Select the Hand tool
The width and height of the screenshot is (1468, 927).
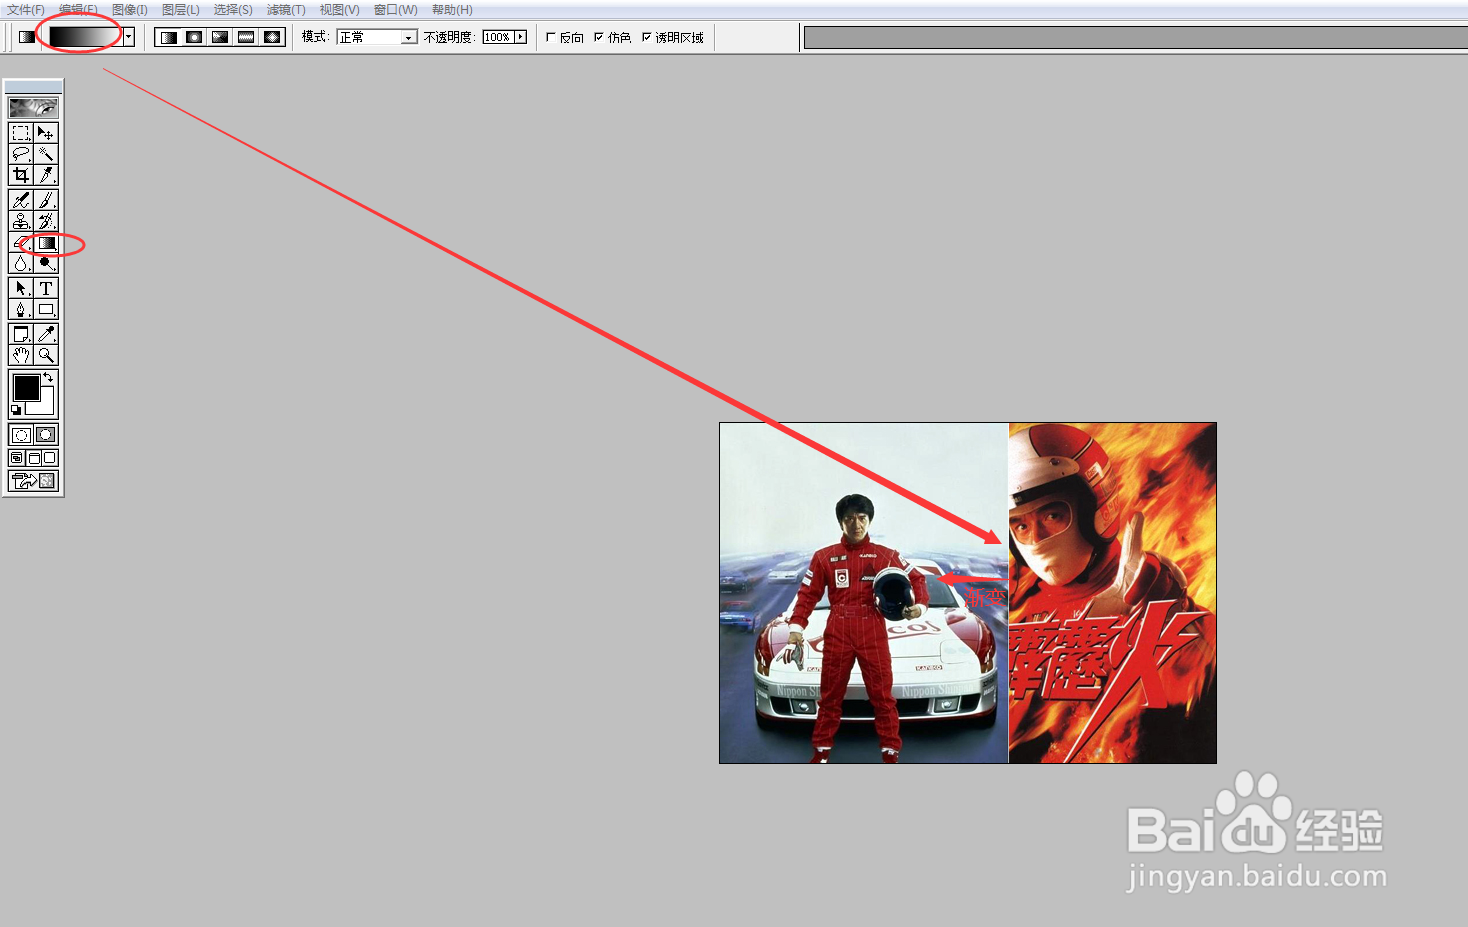21,355
